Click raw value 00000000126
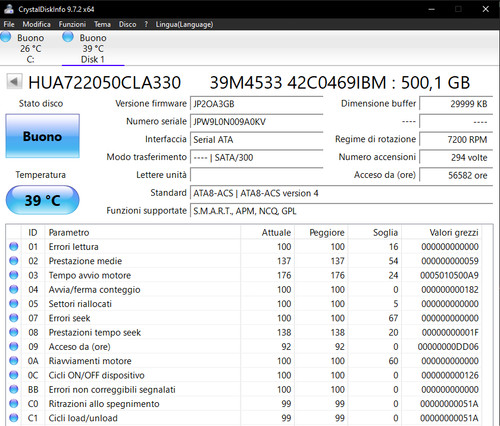The height and width of the screenshot is (426, 500). click(x=450, y=375)
